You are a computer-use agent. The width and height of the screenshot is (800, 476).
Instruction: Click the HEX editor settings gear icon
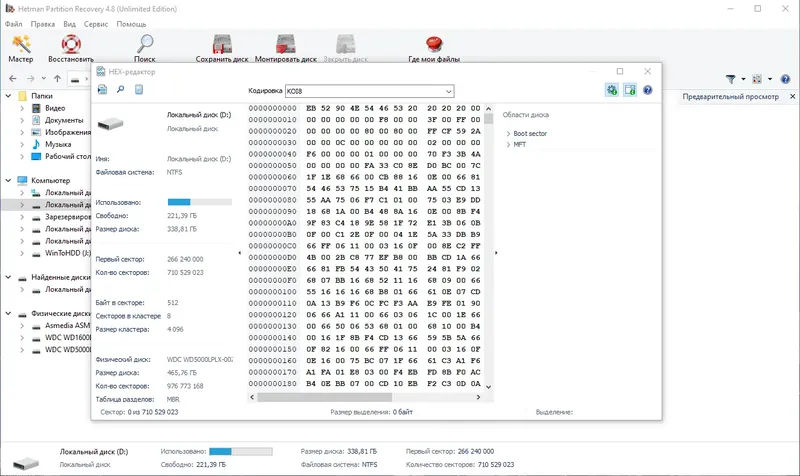pos(611,90)
